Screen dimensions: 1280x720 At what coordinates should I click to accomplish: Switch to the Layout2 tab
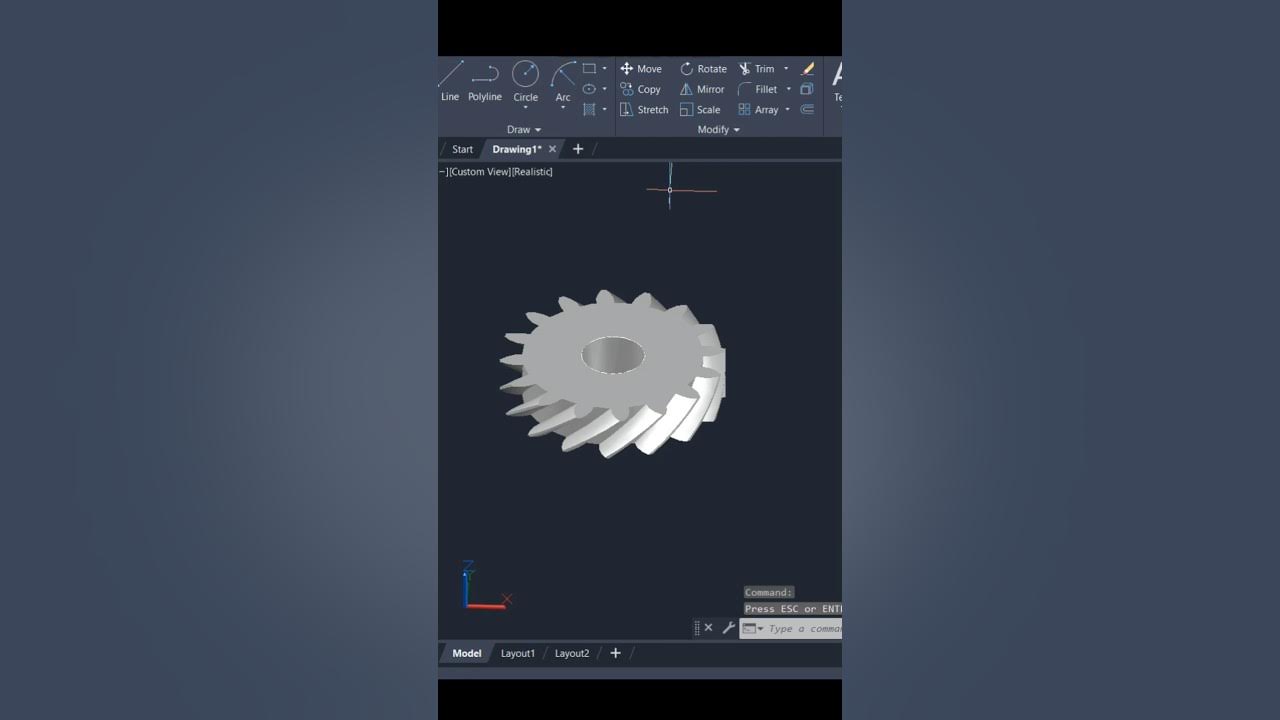coord(572,653)
